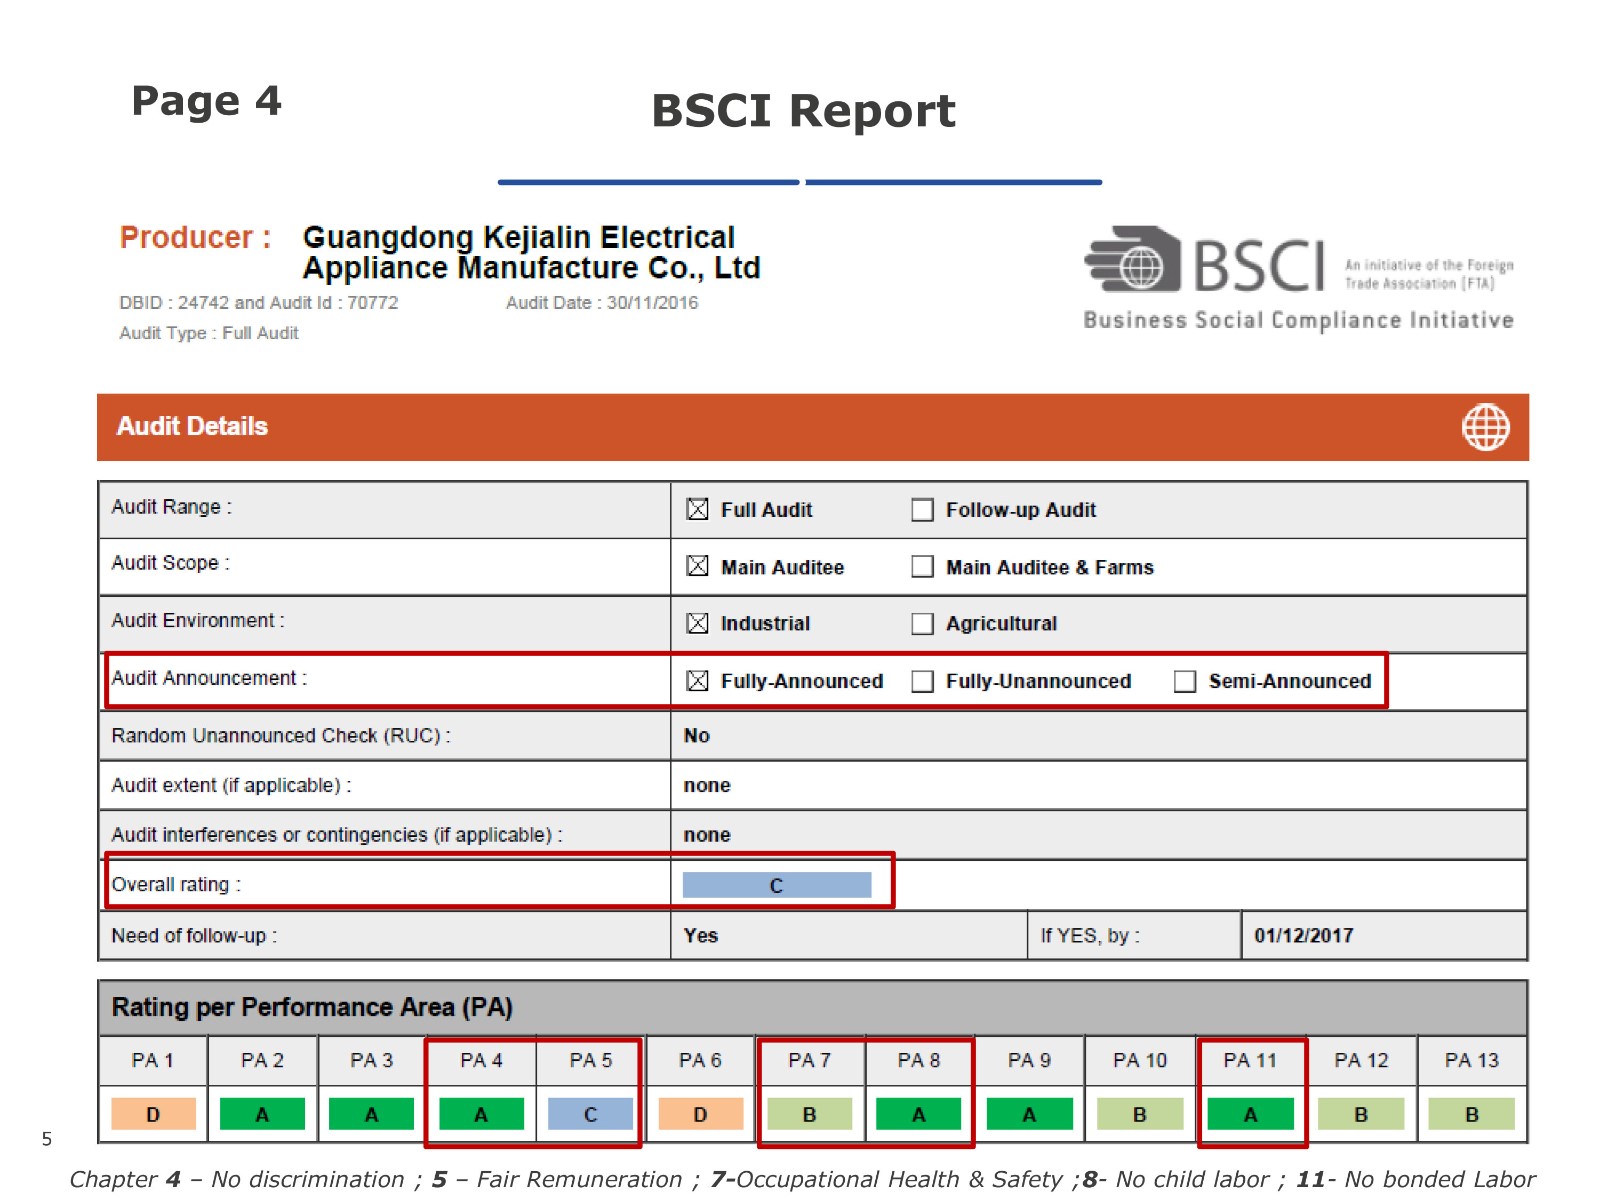Toggle the Main Auditee checkbox
Image resolution: width=1600 pixels, height=1200 pixels.
tap(697, 566)
